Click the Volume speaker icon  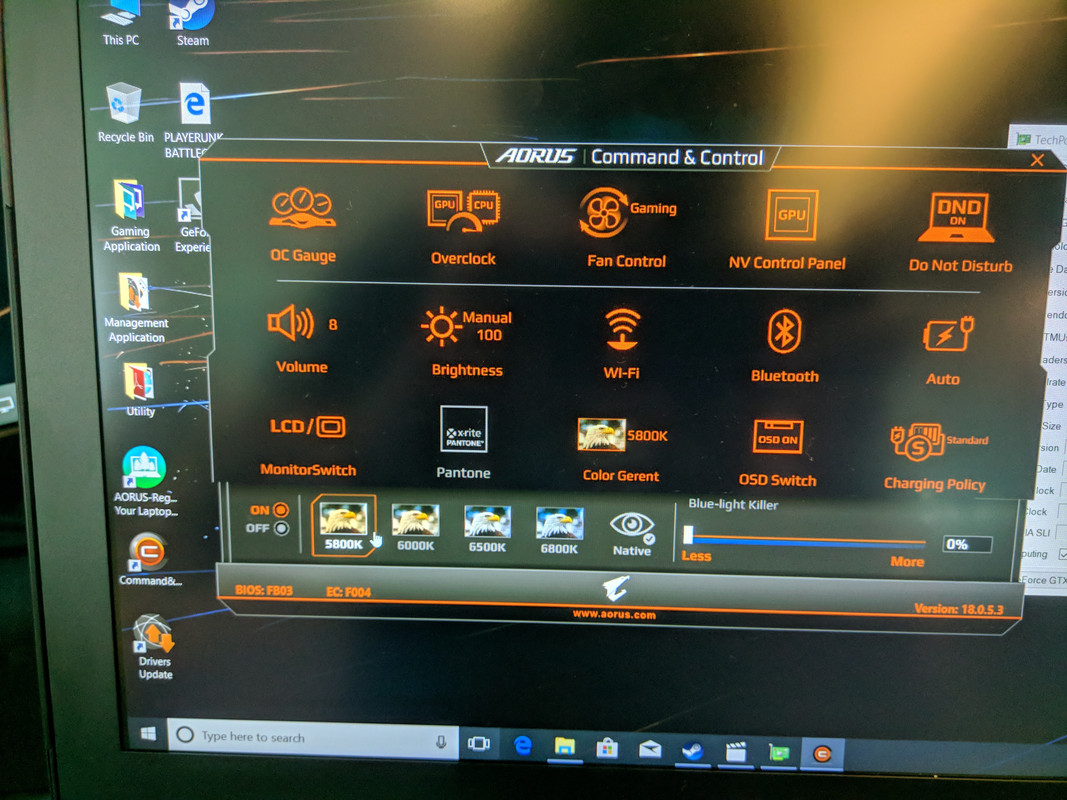click(x=291, y=322)
